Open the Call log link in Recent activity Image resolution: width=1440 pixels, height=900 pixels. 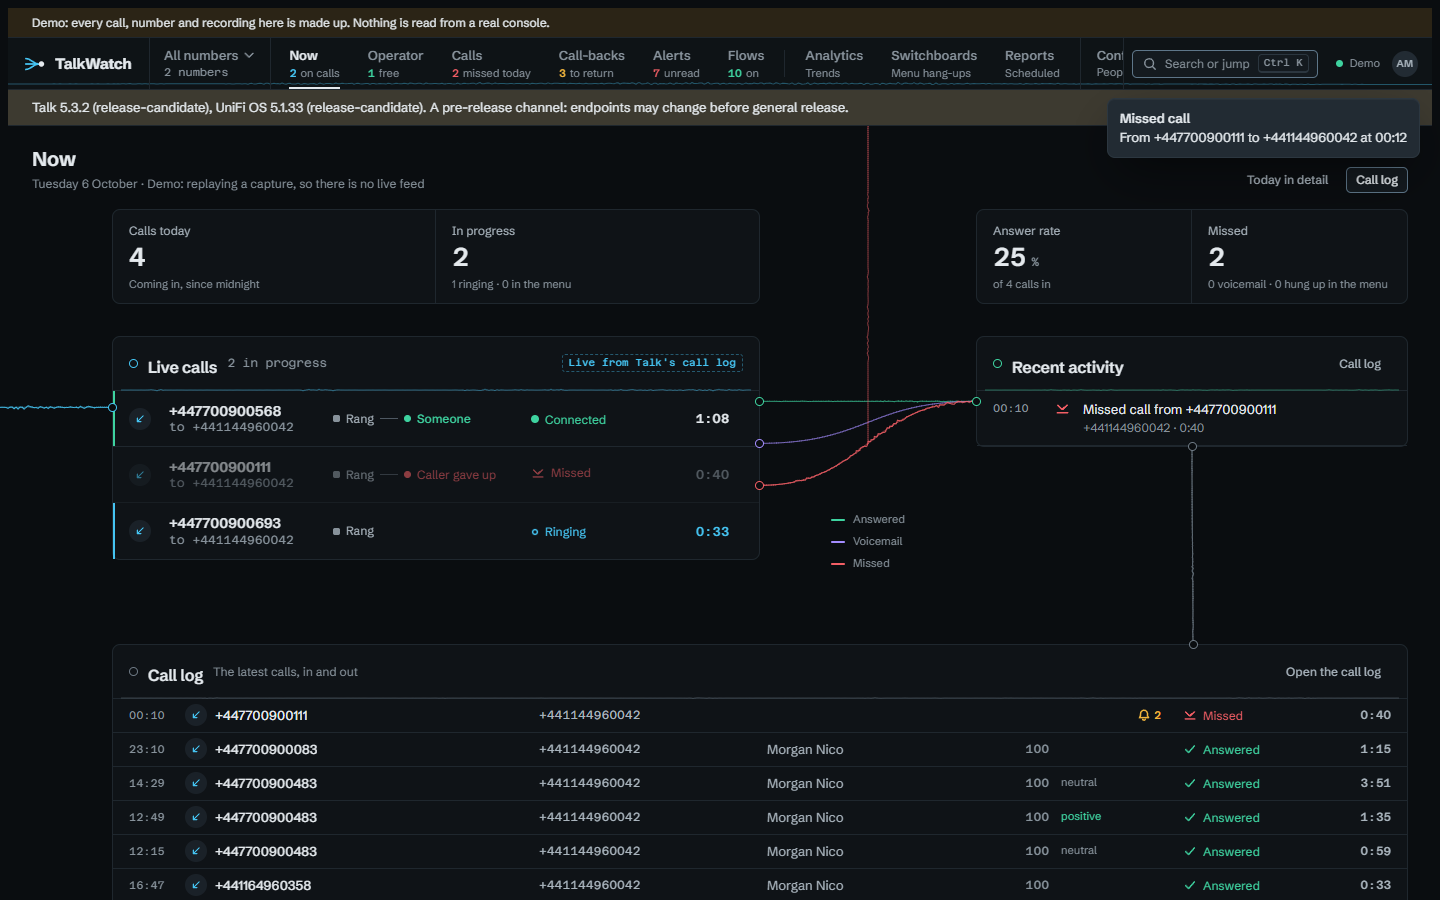tap(1360, 364)
